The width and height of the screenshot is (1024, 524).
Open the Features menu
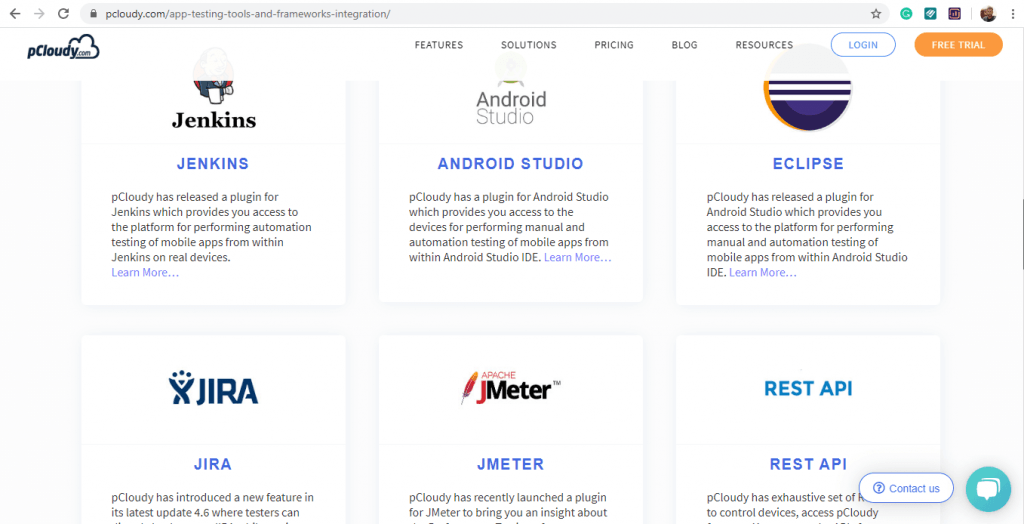point(439,45)
